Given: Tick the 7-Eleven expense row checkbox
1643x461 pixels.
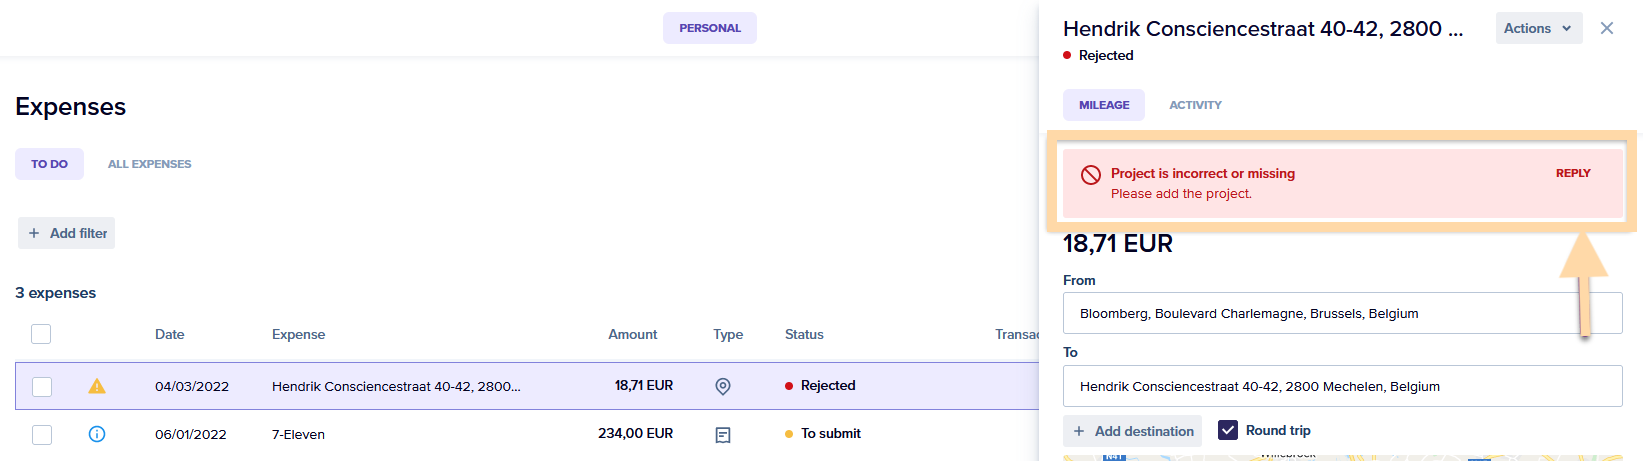Looking at the screenshot, I should click(42, 434).
